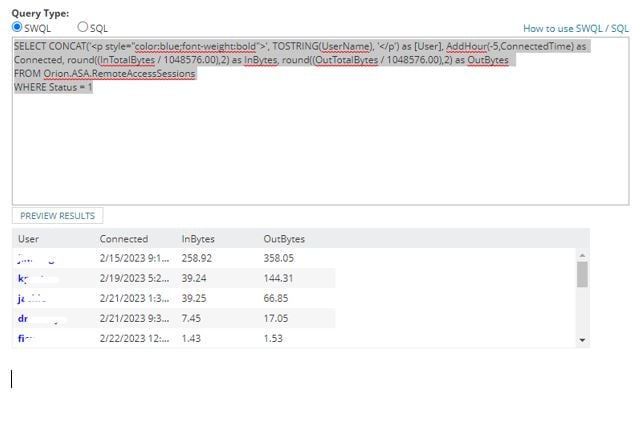Select the 2/21/2023 9:3... connected cell
Viewport: 644px width, 421px height.
point(134,318)
